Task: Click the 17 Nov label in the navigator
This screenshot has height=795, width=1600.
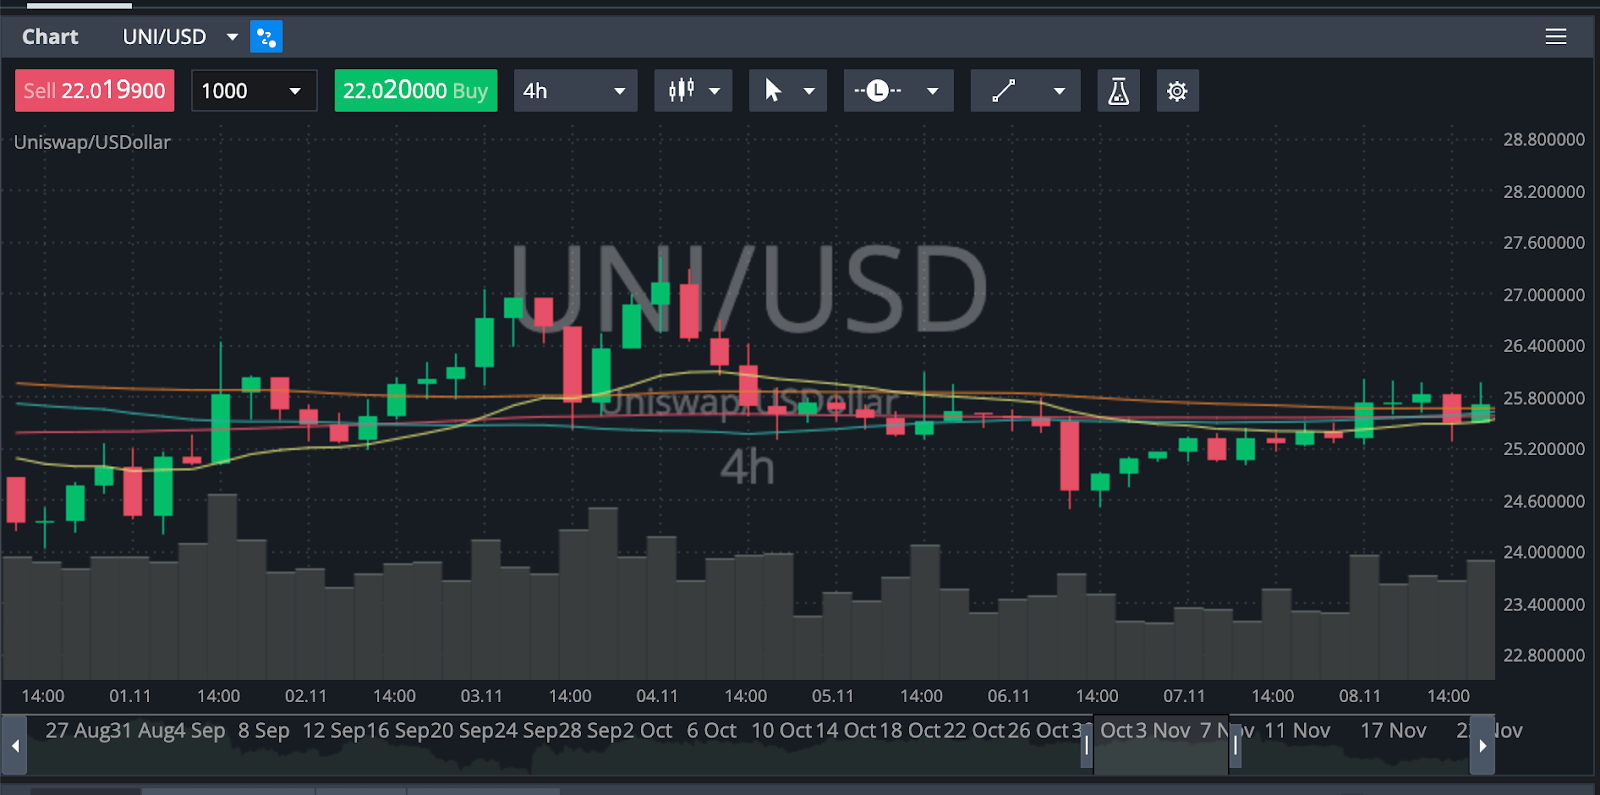Action: [x=1393, y=731]
